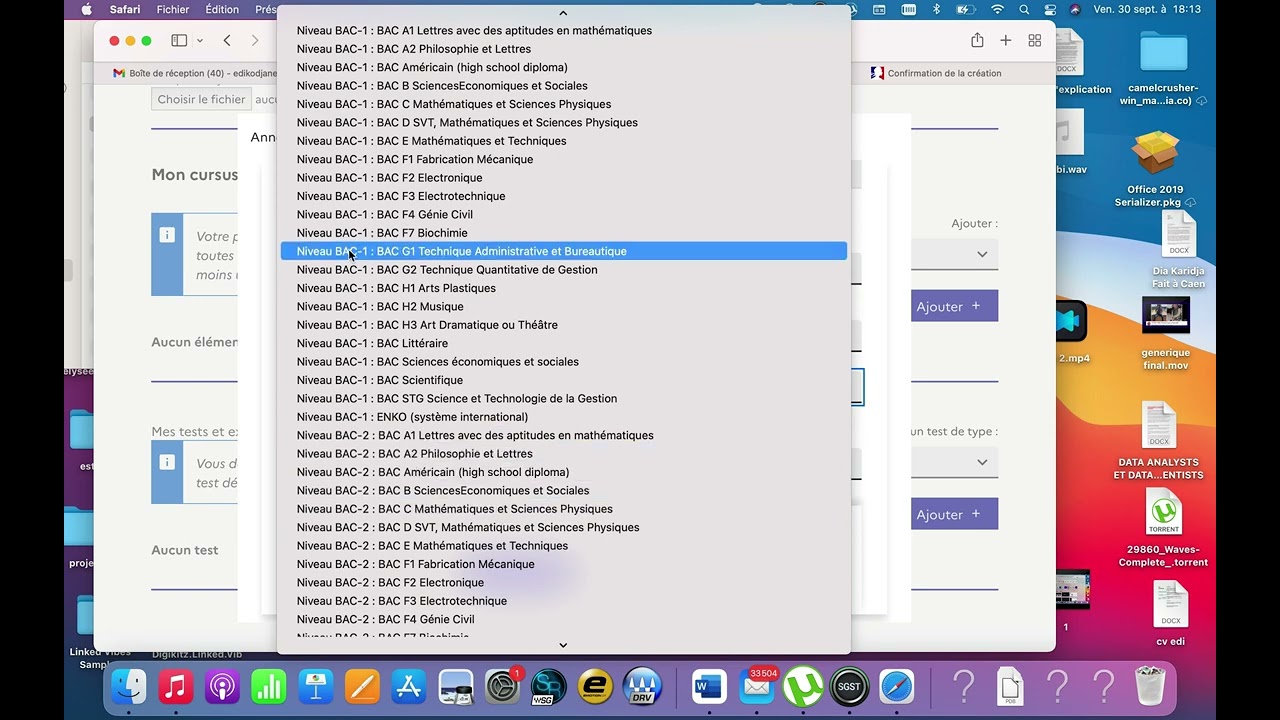Open the Fichier menu

pyautogui.click(x=173, y=9)
